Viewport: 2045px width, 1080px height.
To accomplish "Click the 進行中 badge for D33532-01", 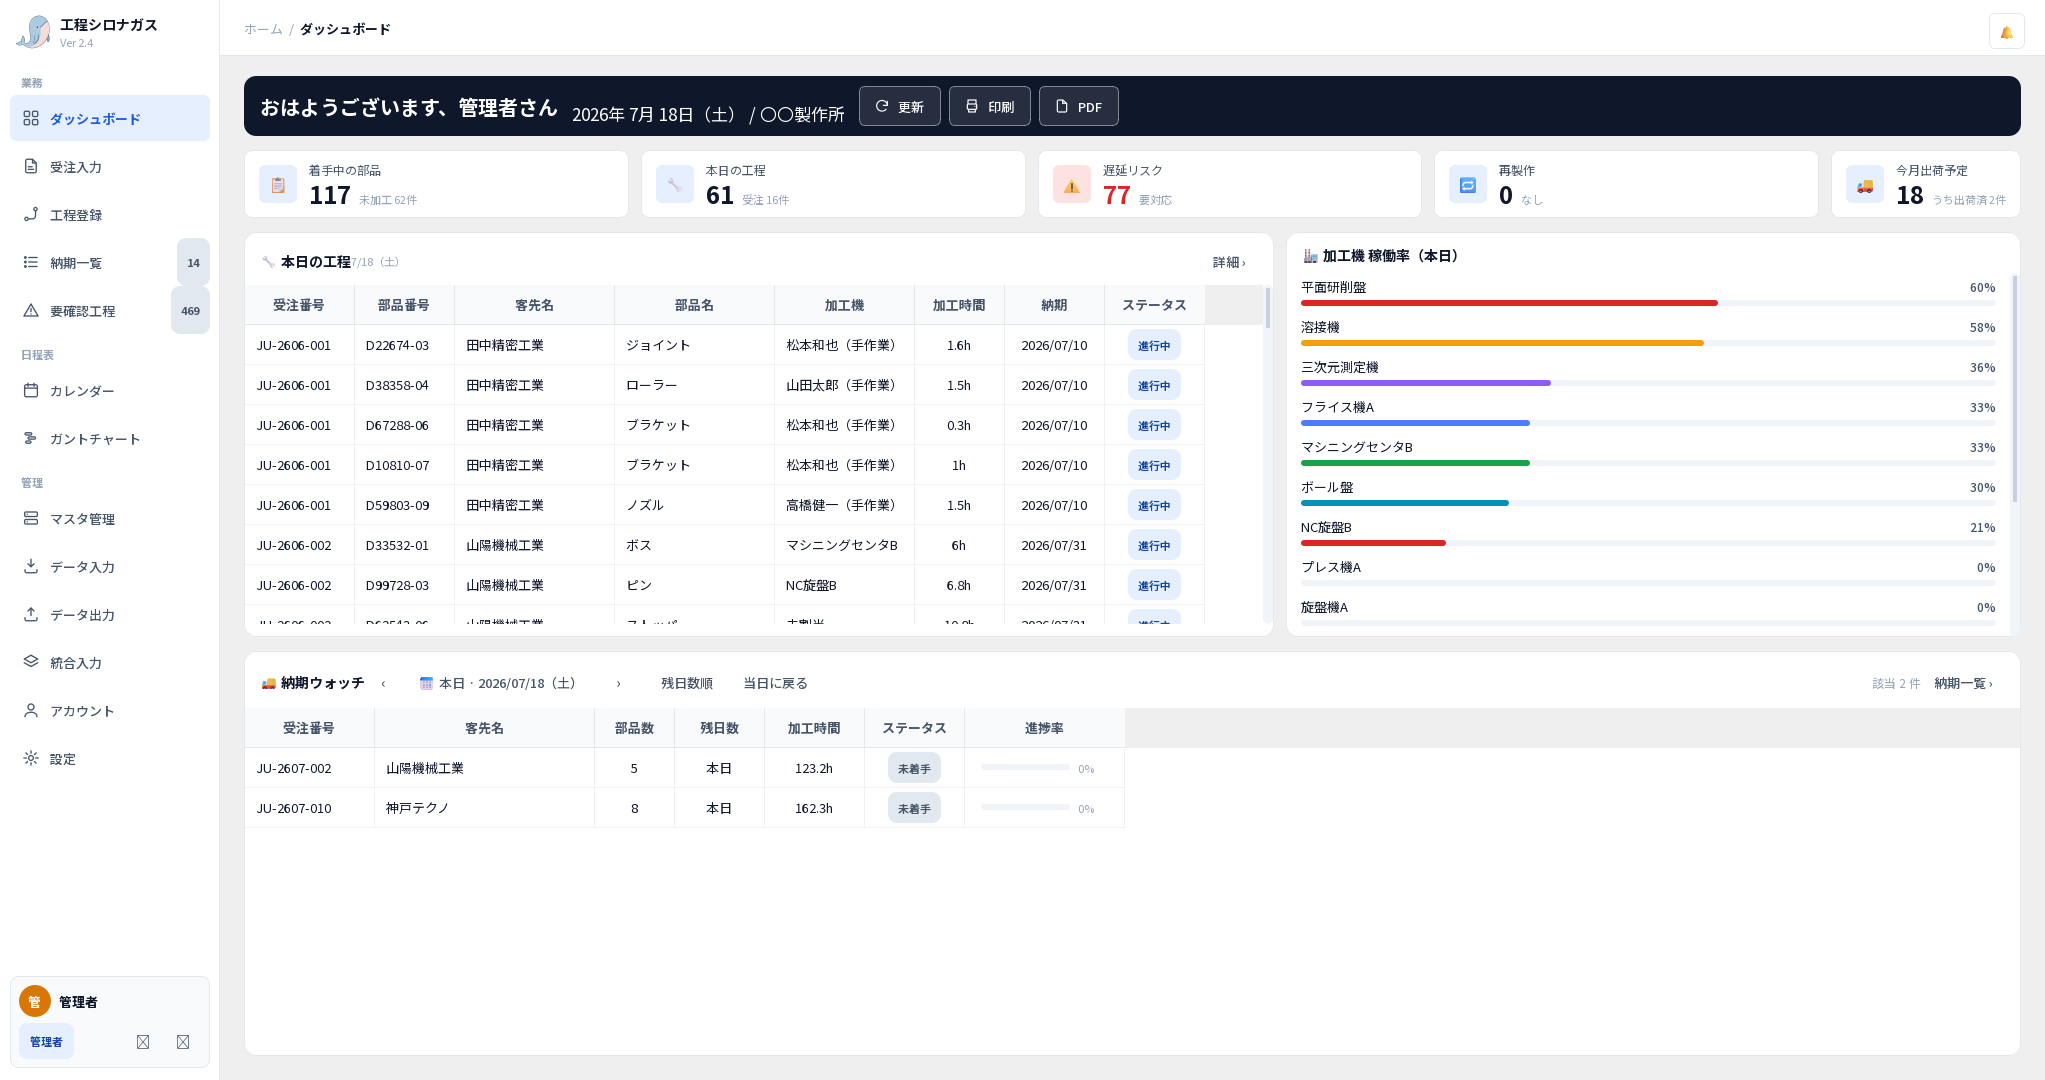I will [x=1154, y=545].
